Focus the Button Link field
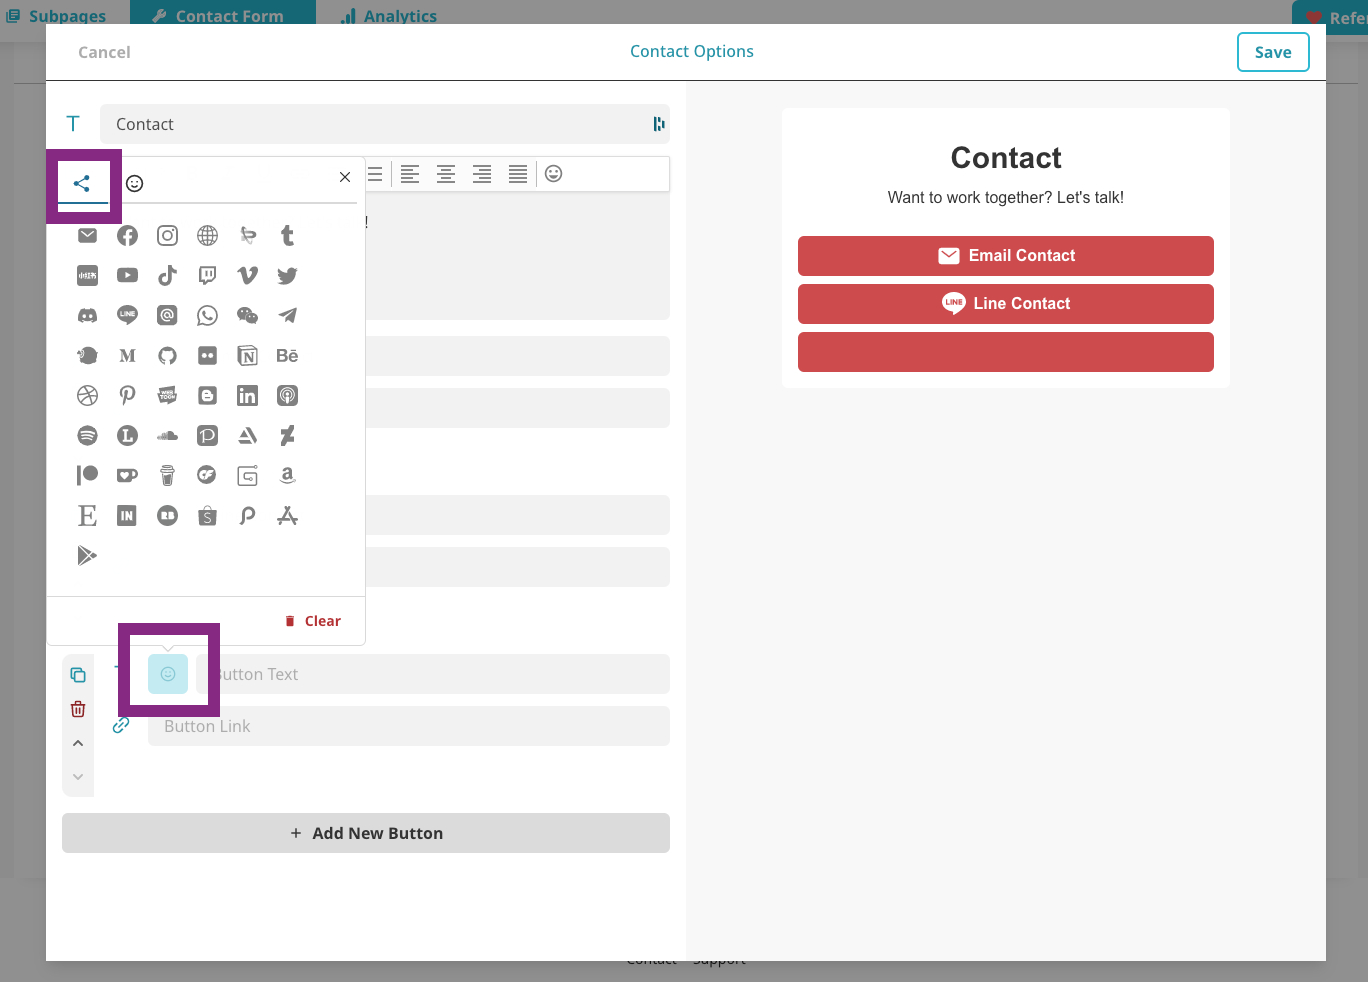The width and height of the screenshot is (1368, 982). tap(409, 726)
